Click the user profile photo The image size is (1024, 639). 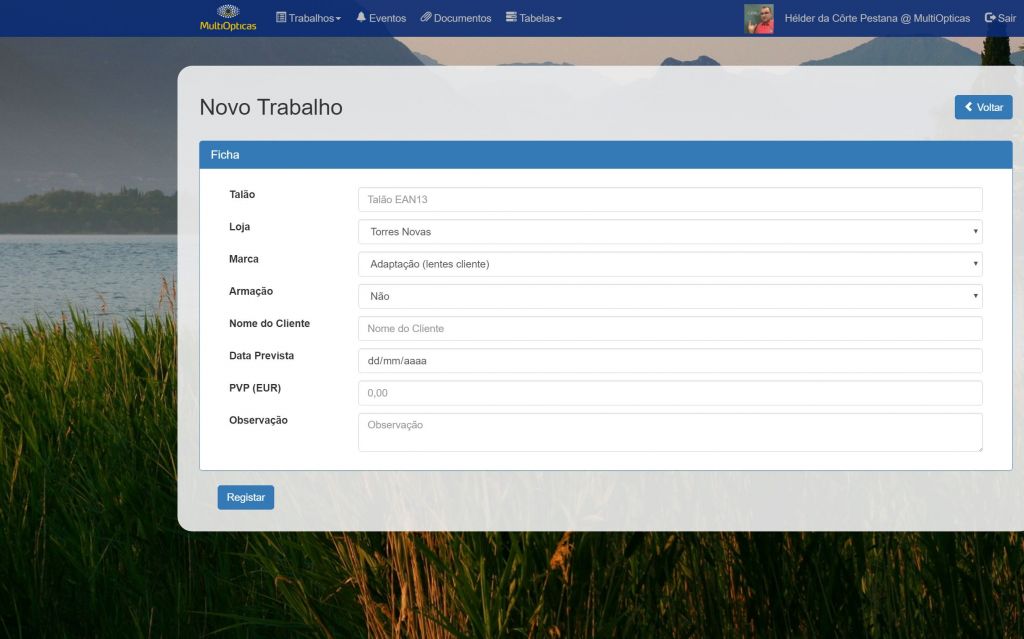point(759,18)
